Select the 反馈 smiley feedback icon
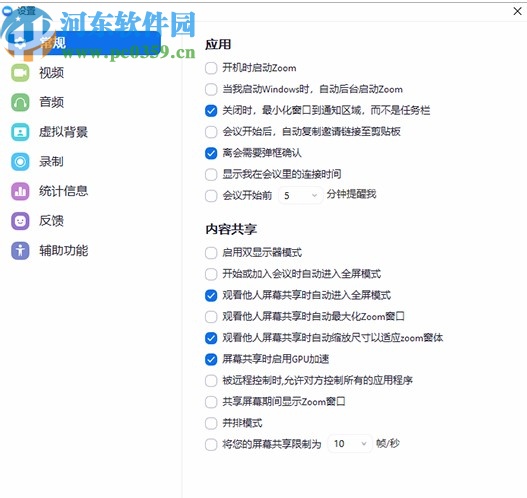Screen dimensions: 527x498 [x=20, y=221]
